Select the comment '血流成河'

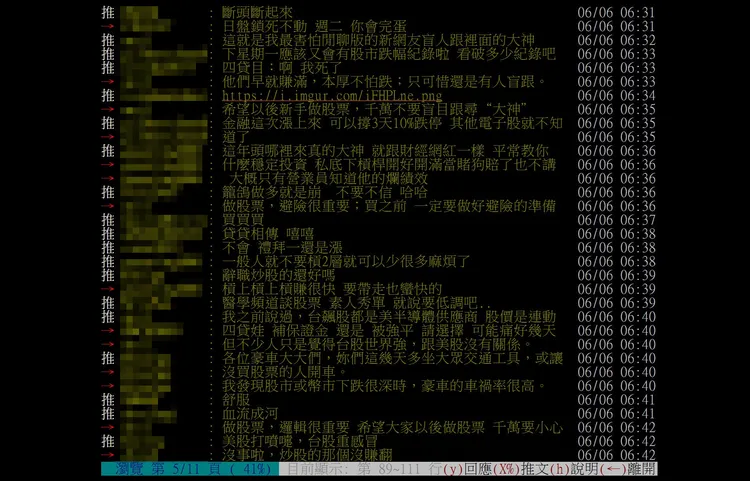click(x=250, y=415)
